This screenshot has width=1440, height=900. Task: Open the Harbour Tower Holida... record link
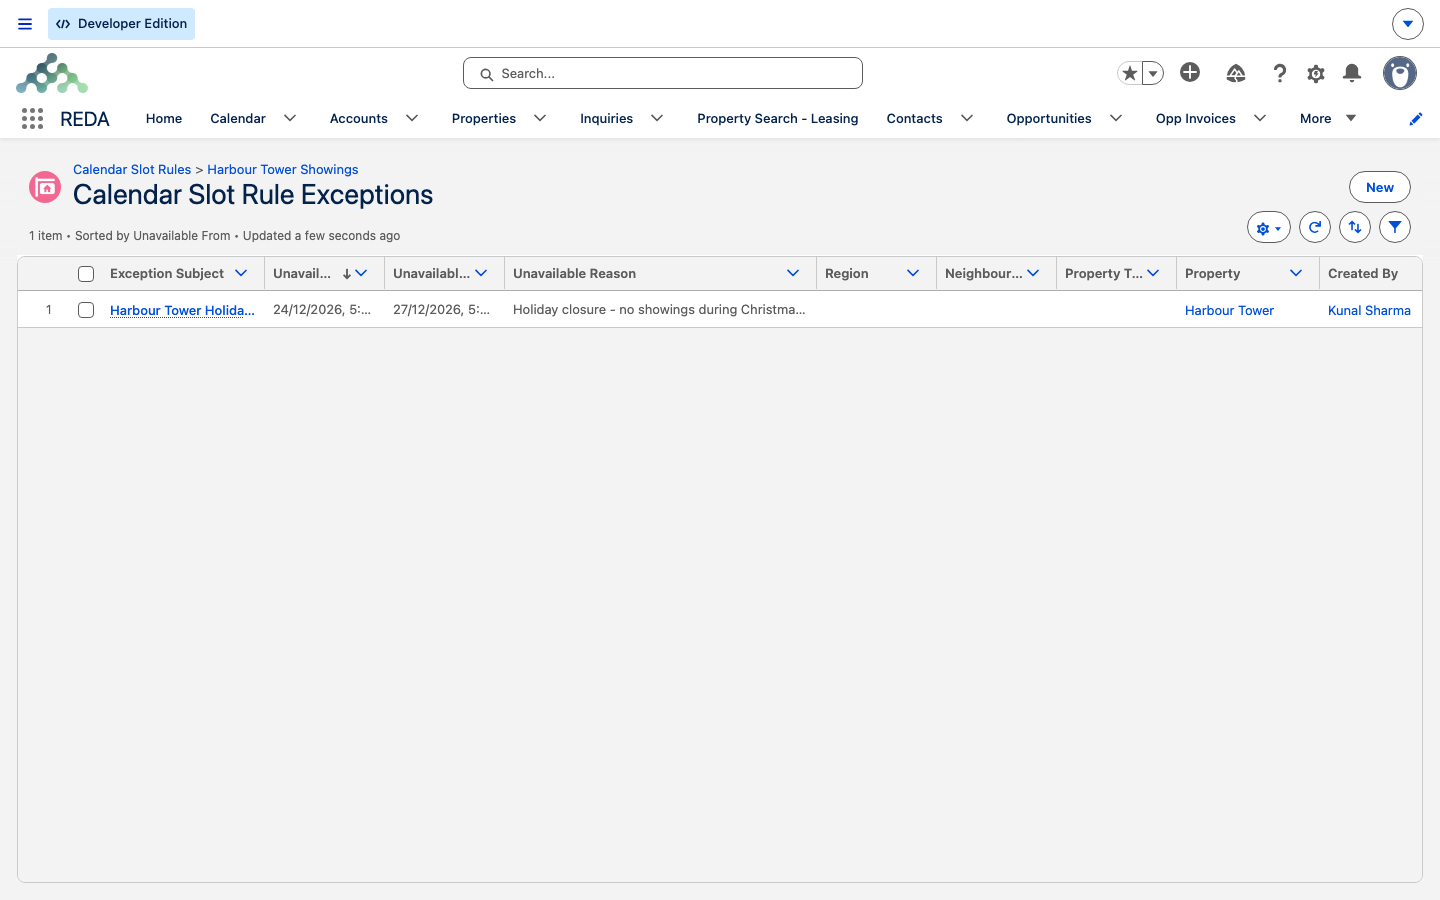pos(182,310)
